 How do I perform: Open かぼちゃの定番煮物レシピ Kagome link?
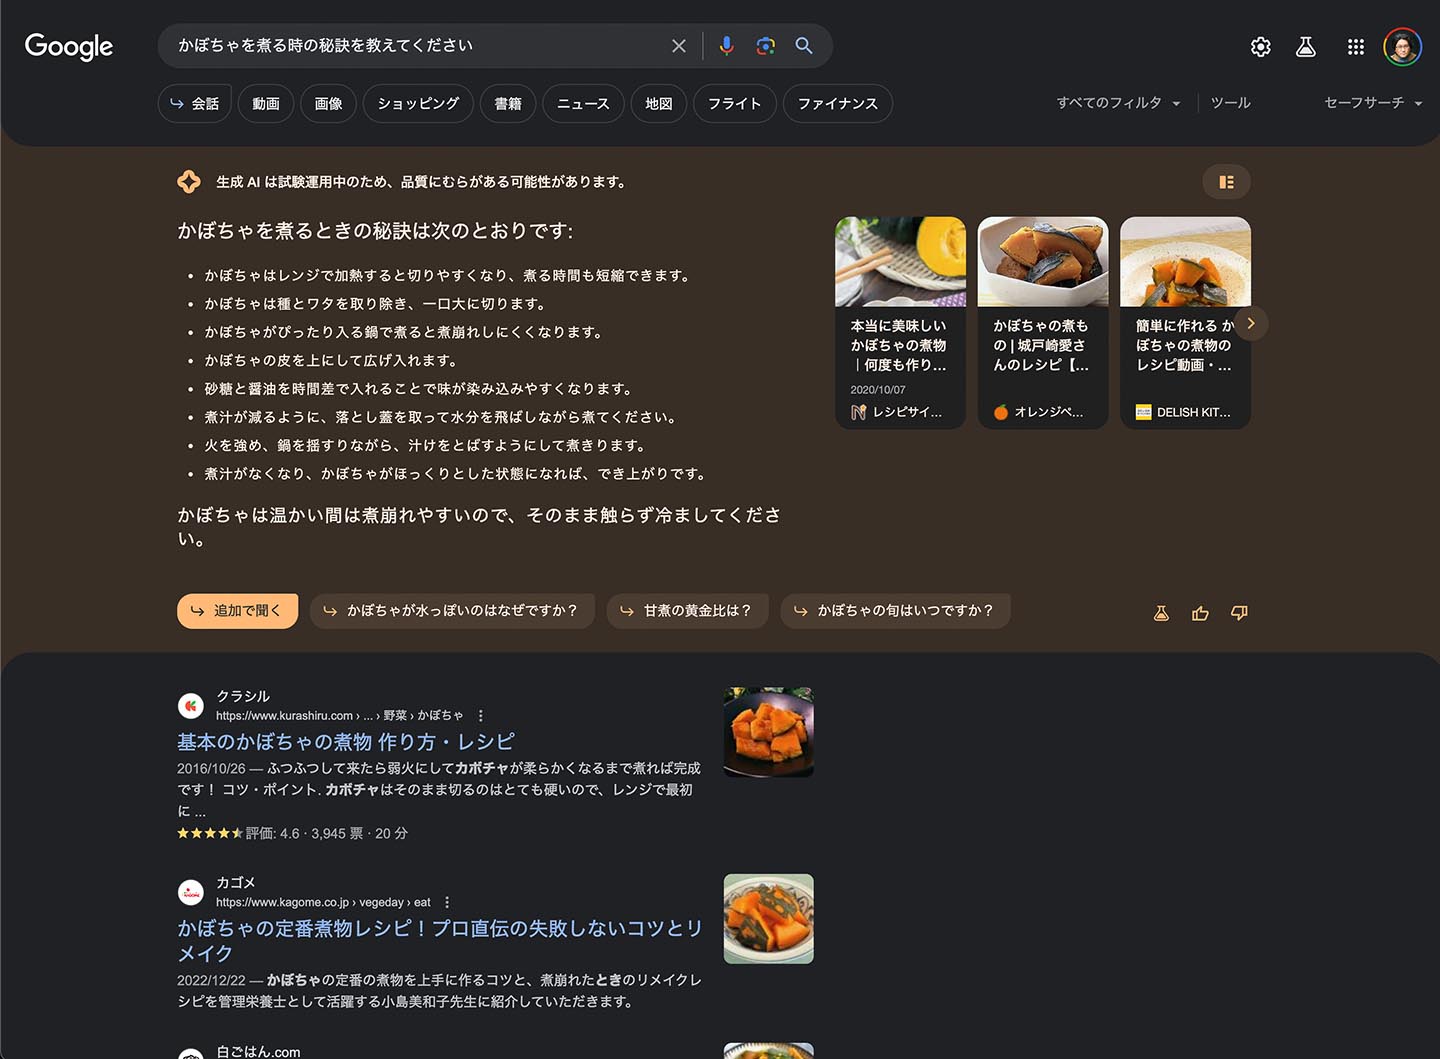pos(440,941)
